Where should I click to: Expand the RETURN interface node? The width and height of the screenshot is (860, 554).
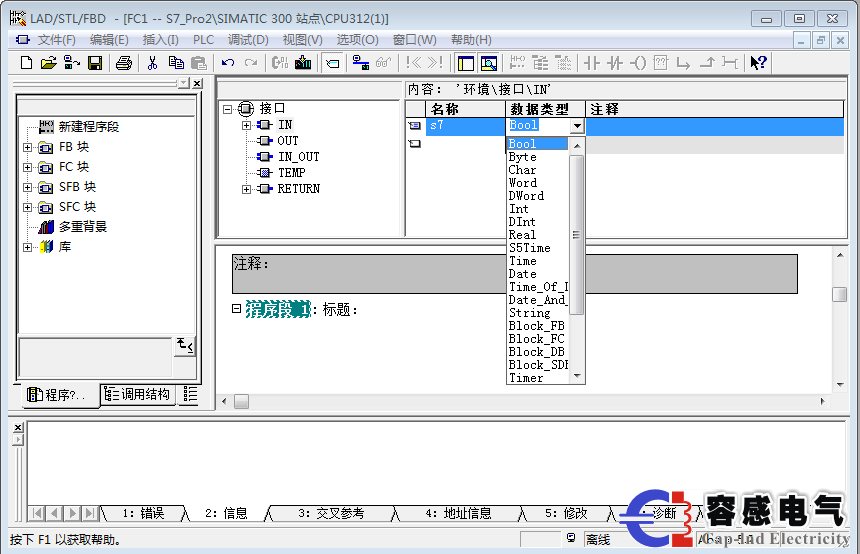pyautogui.click(x=246, y=189)
